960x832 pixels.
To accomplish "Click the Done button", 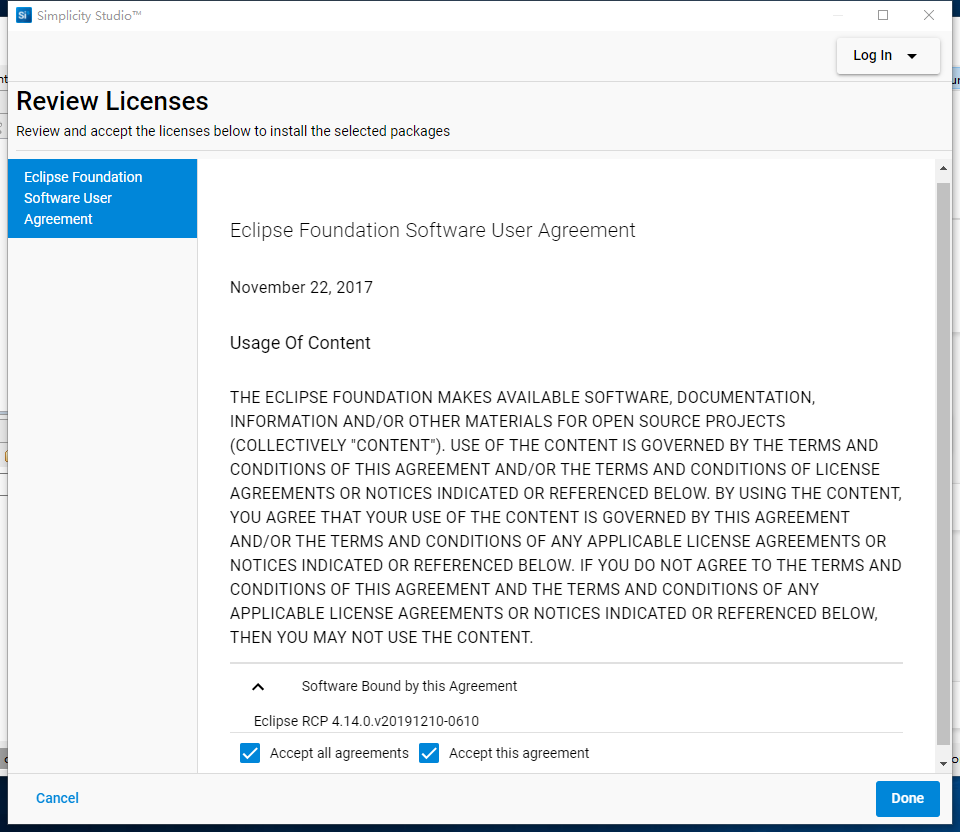I will (907, 798).
